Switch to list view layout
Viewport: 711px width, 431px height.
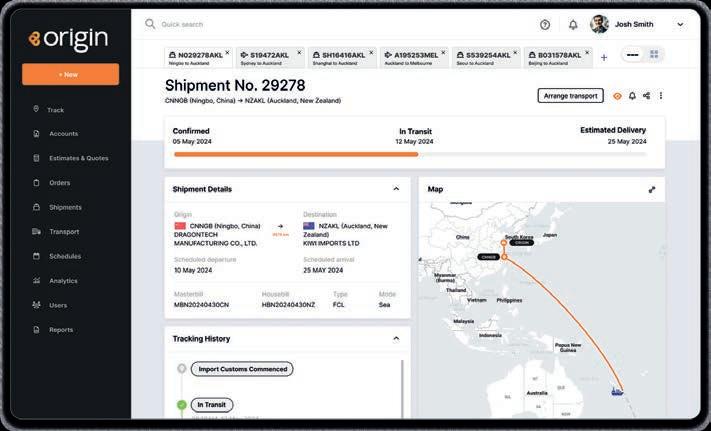(x=632, y=55)
